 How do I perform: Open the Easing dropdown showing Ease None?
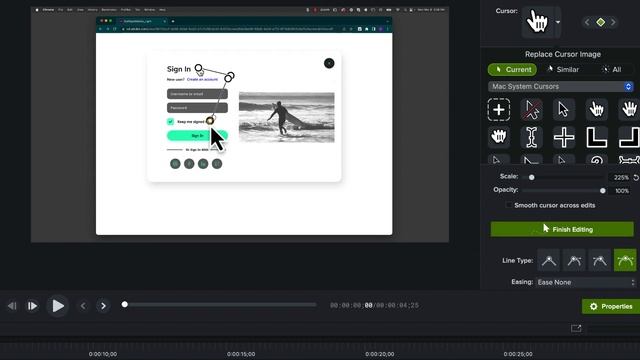(x=586, y=282)
